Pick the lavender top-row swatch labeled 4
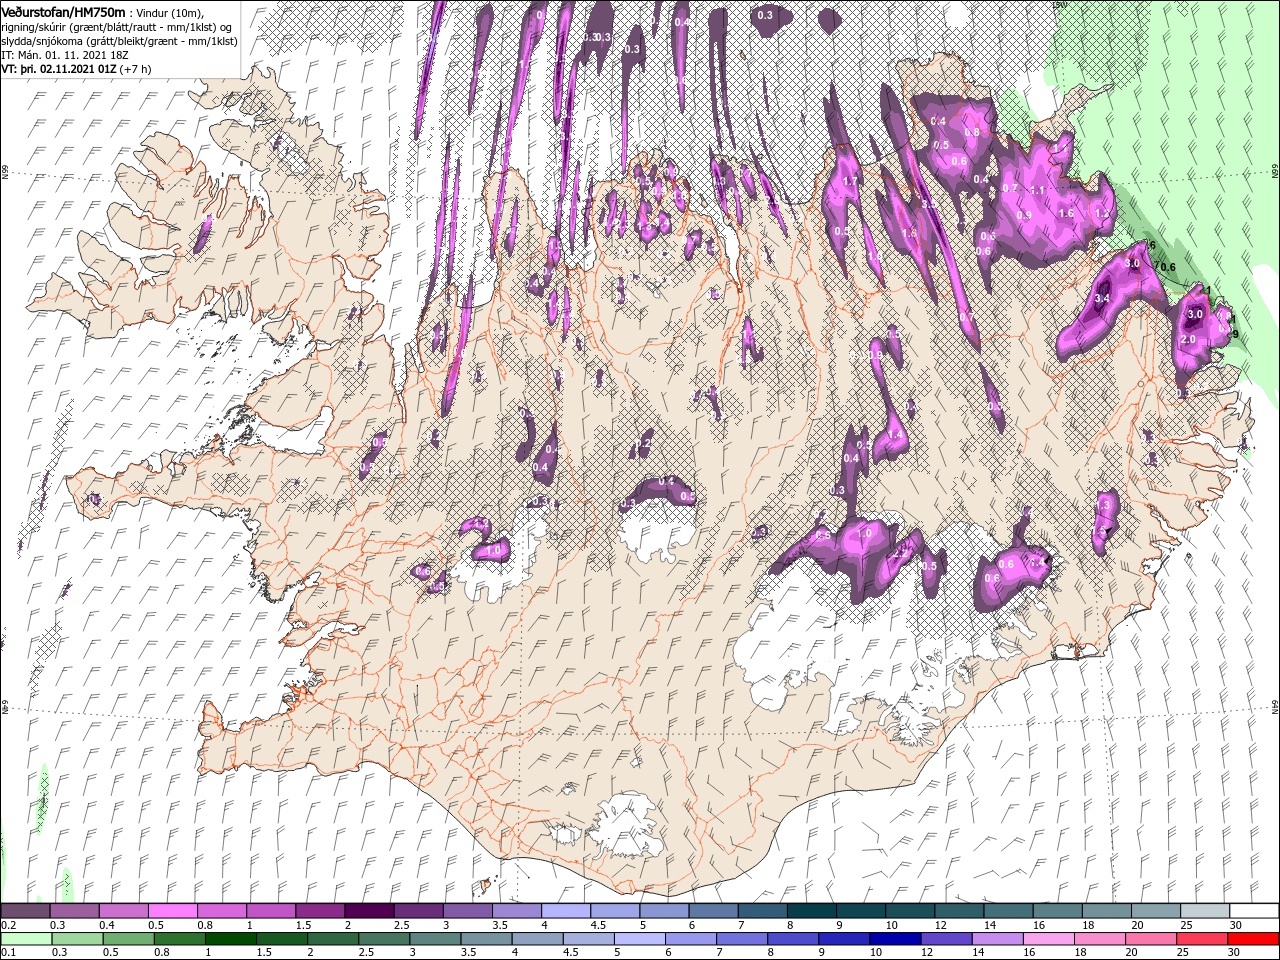This screenshot has width=1280, height=960. coord(566,911)
